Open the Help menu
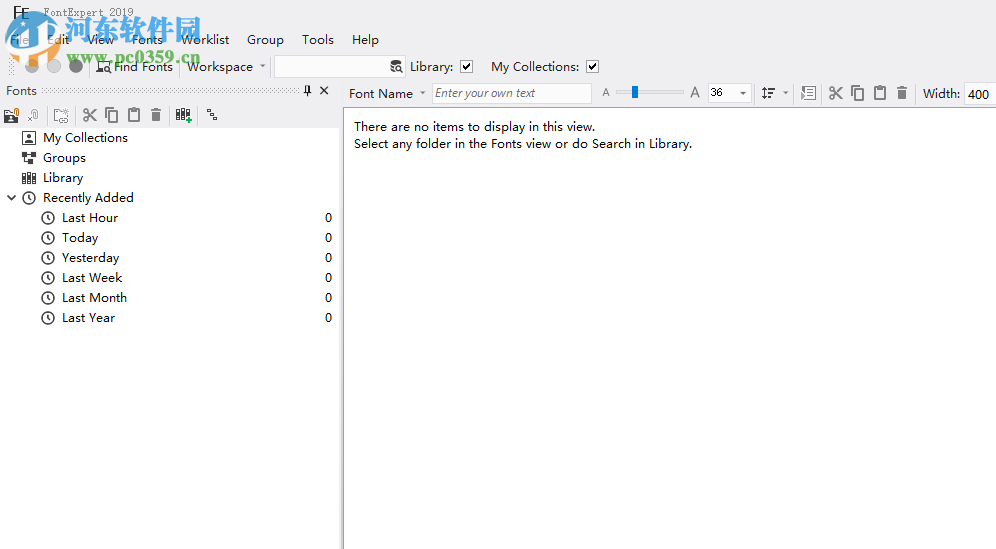This screenshot has width=996, height=549. coord(365,39)
